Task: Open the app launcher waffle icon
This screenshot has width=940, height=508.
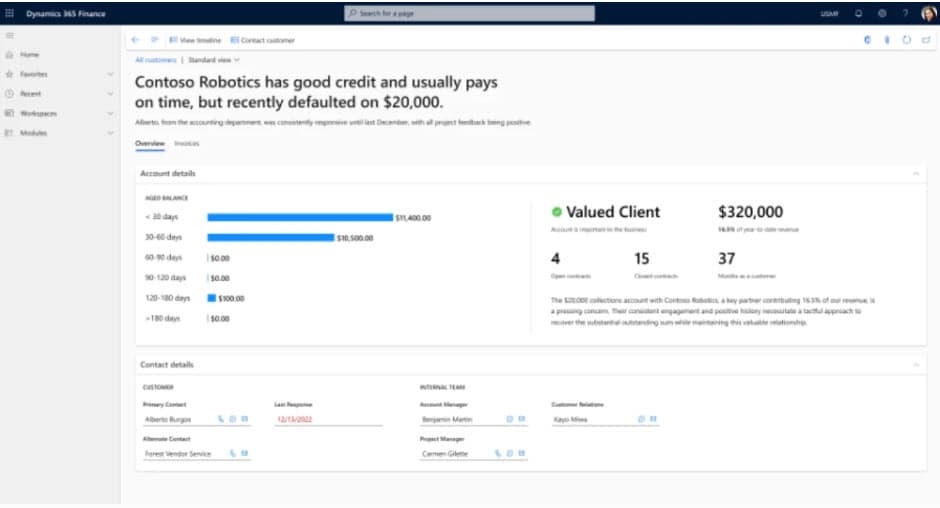Action: click(x=10, y=13)
